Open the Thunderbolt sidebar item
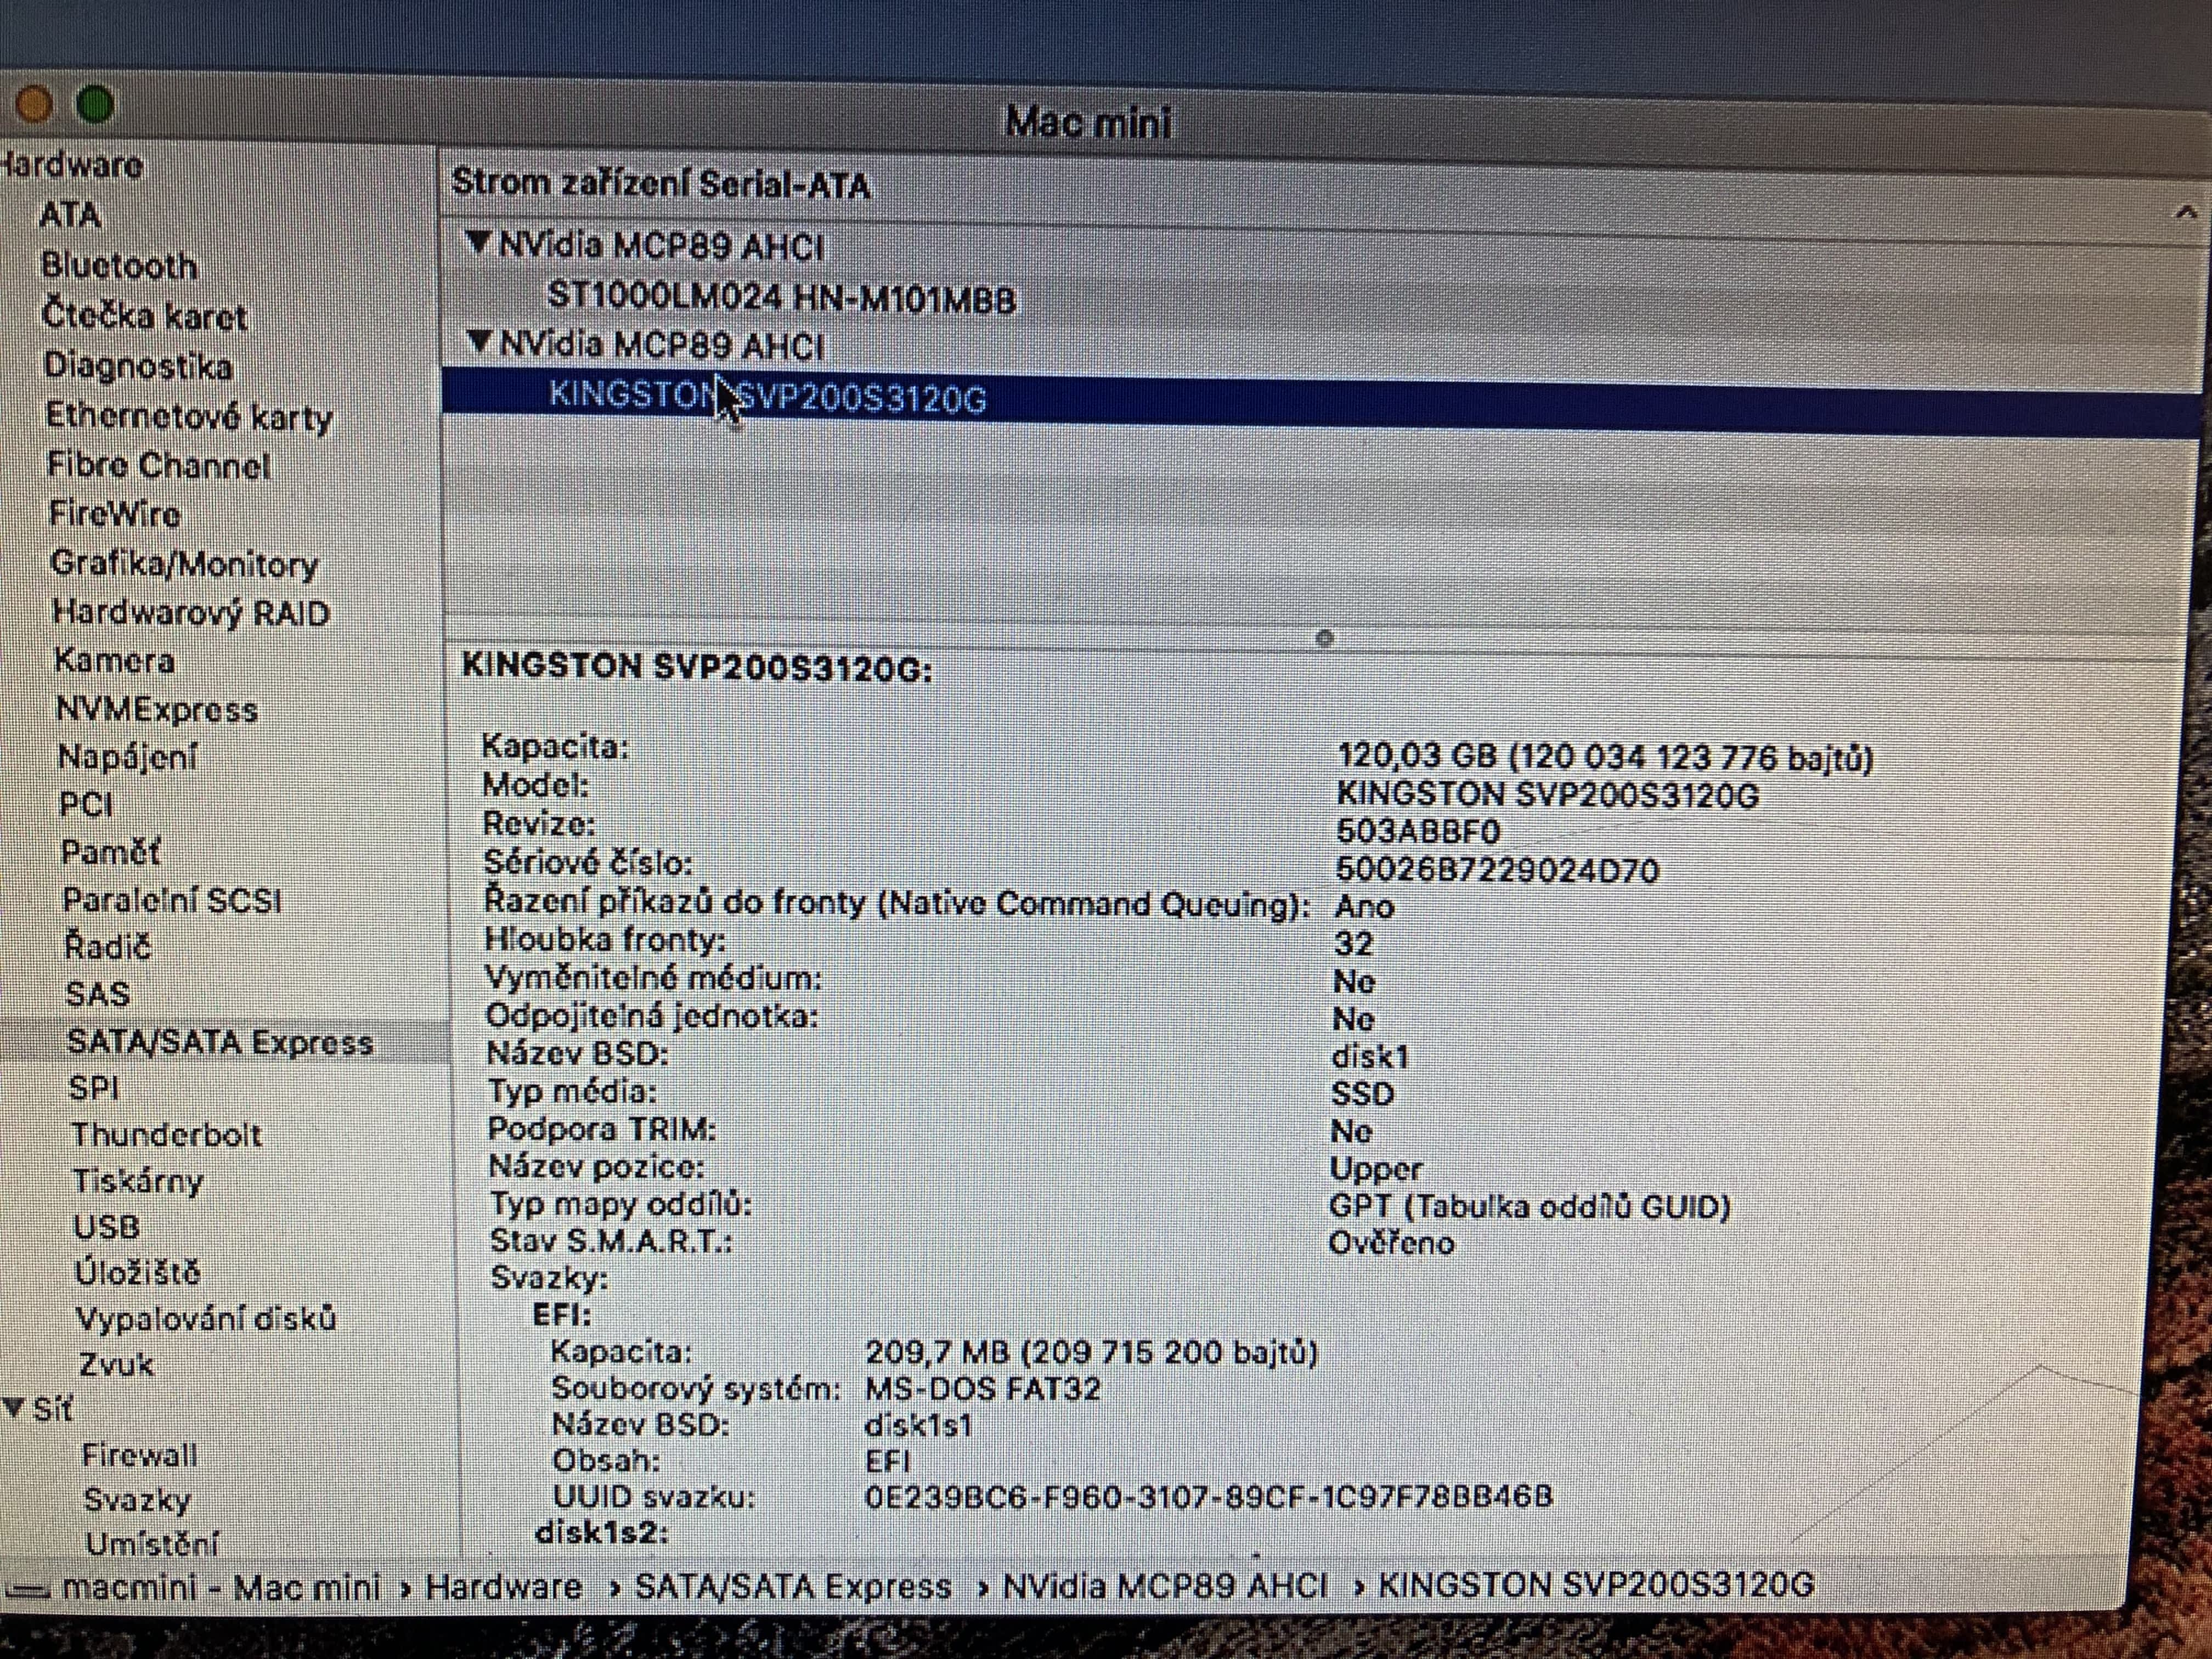This screenshot has height=1659, width=2212. 166,1135
